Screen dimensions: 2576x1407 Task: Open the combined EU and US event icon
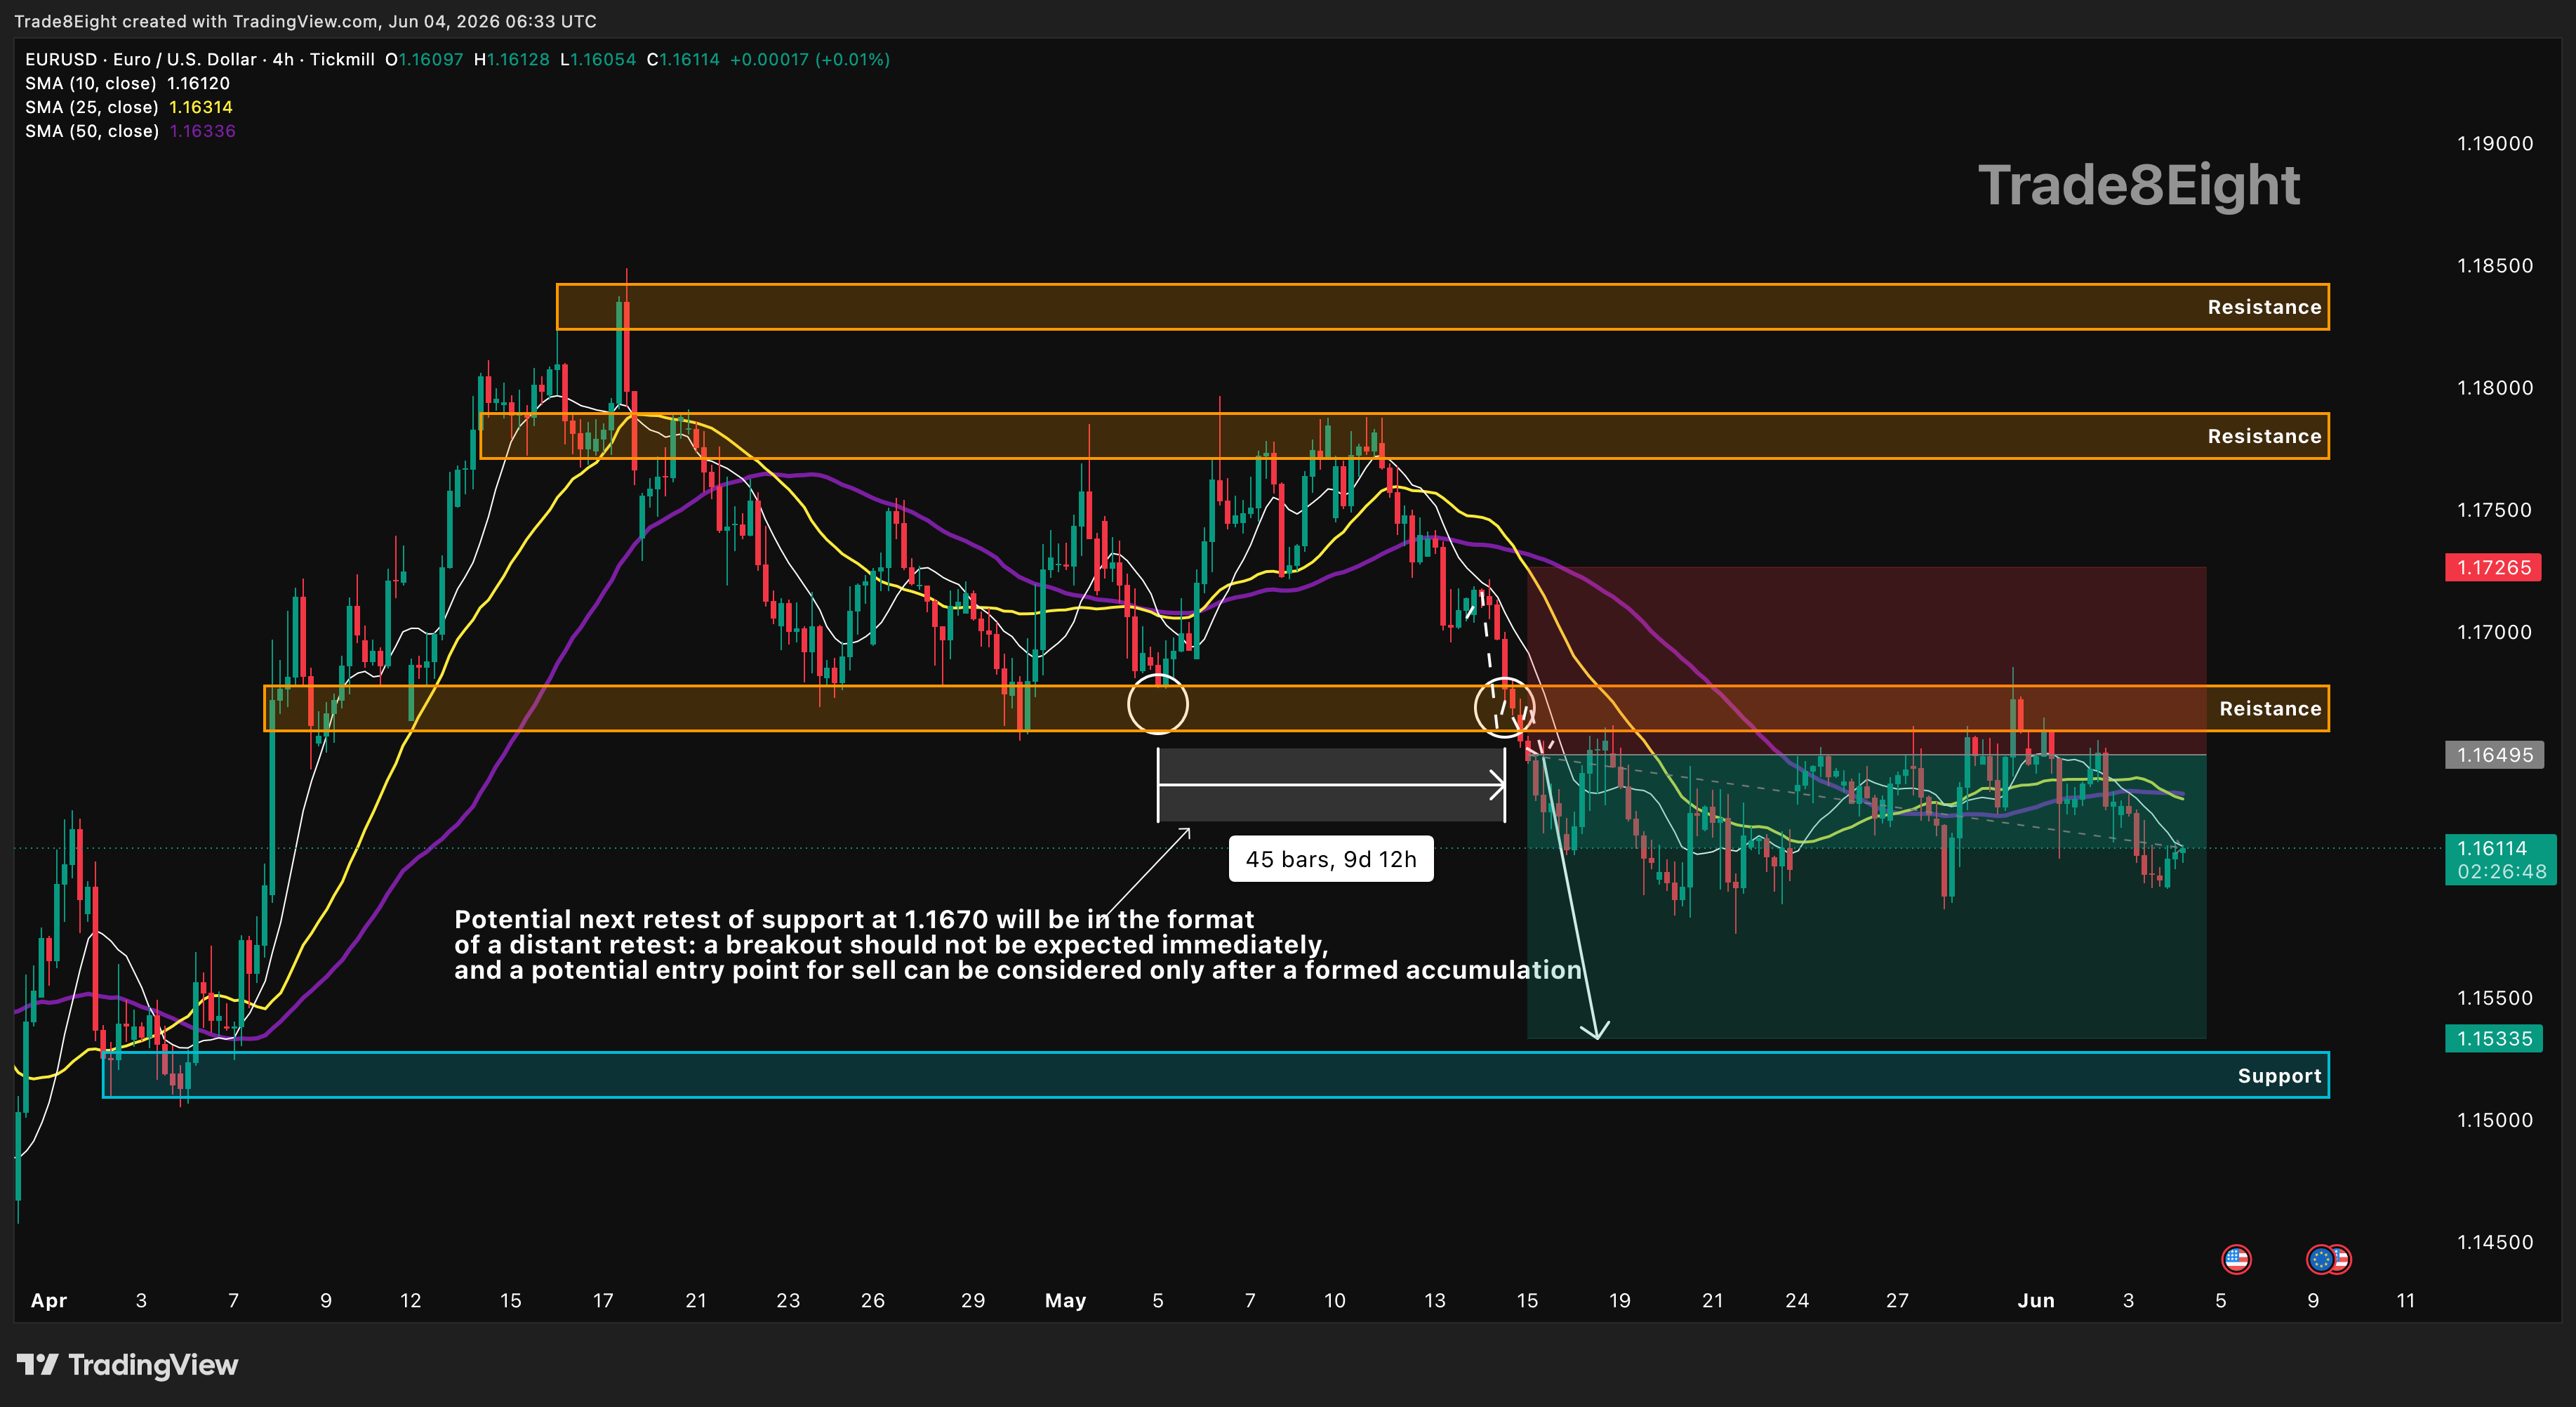click(x=2328, y=1259)
